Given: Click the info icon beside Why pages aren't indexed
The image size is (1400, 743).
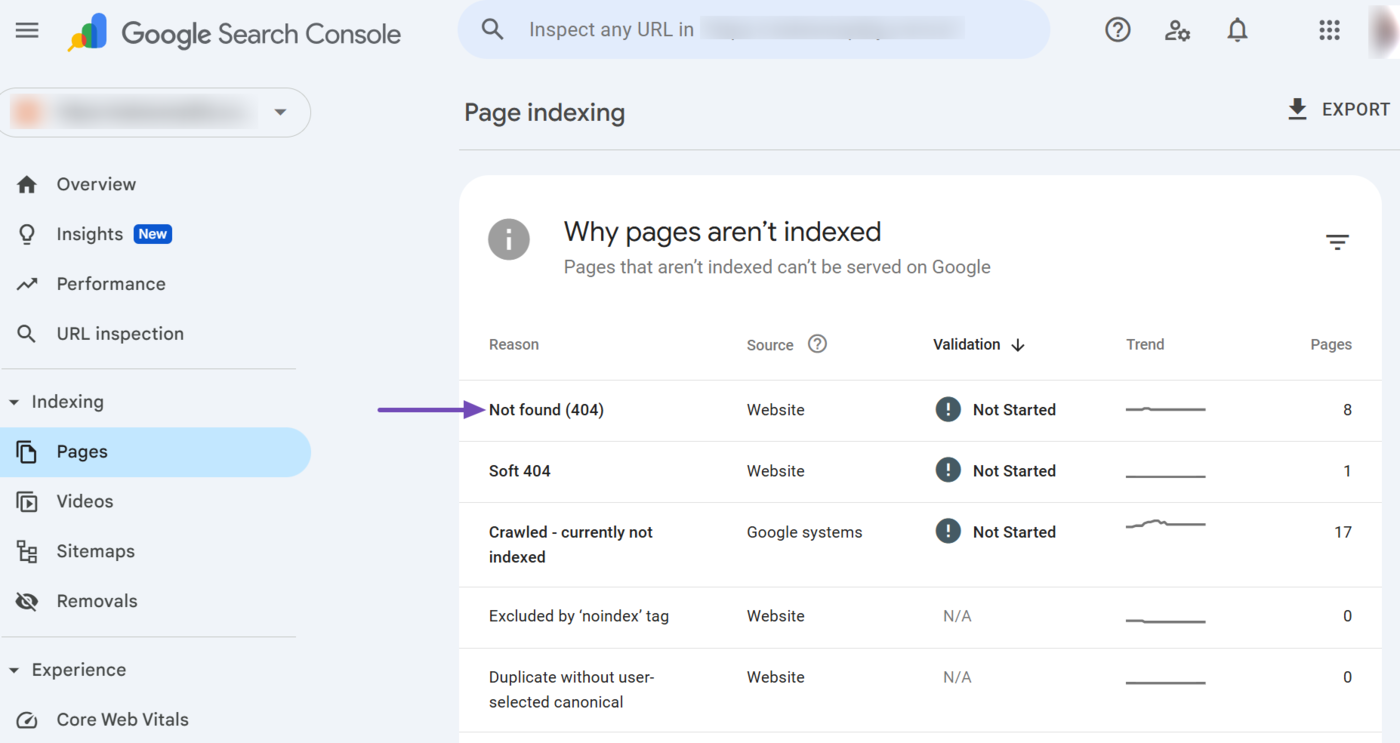Looking at the screenshot, I should click(509, 240).
